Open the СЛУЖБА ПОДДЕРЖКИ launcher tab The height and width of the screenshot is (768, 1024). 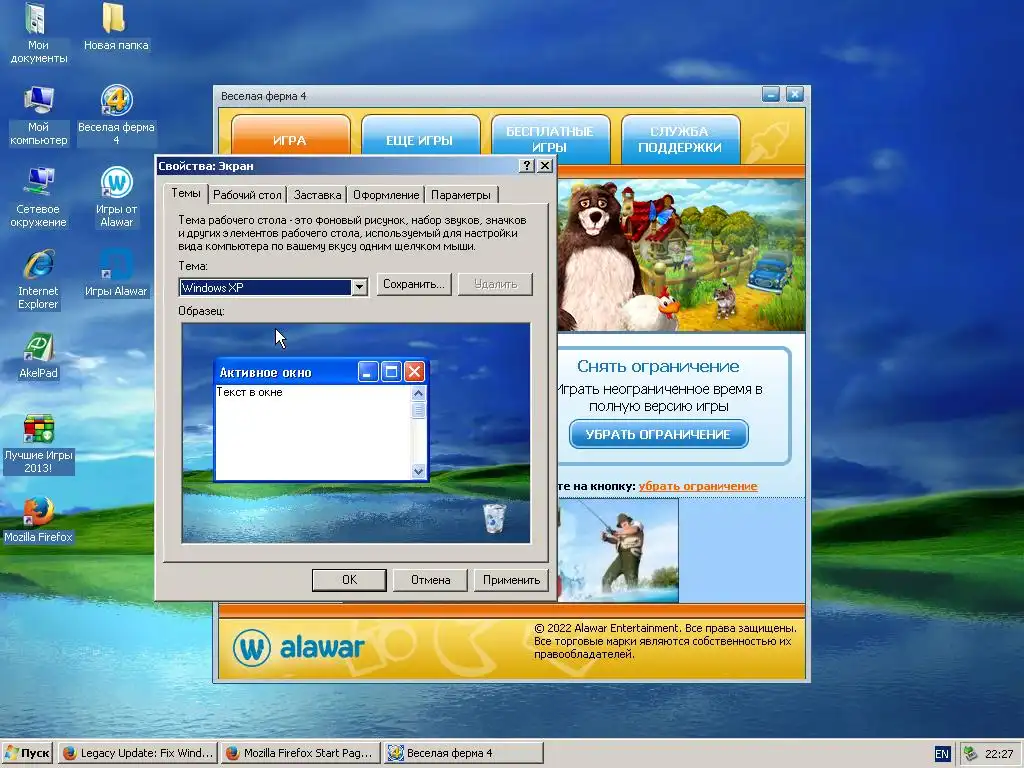click(x=679, y=139)
